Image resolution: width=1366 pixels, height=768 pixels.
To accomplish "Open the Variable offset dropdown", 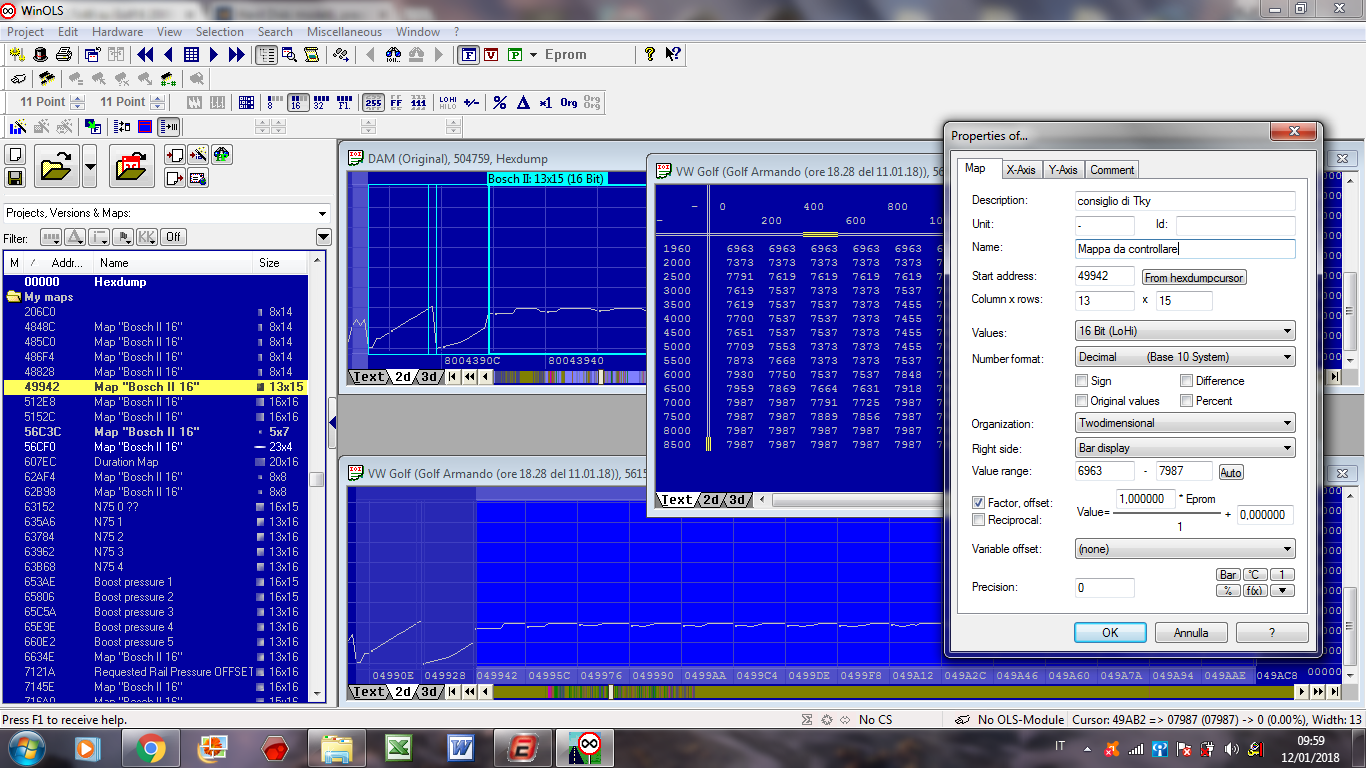I will pyautogui.click(x=1185, y=549).
